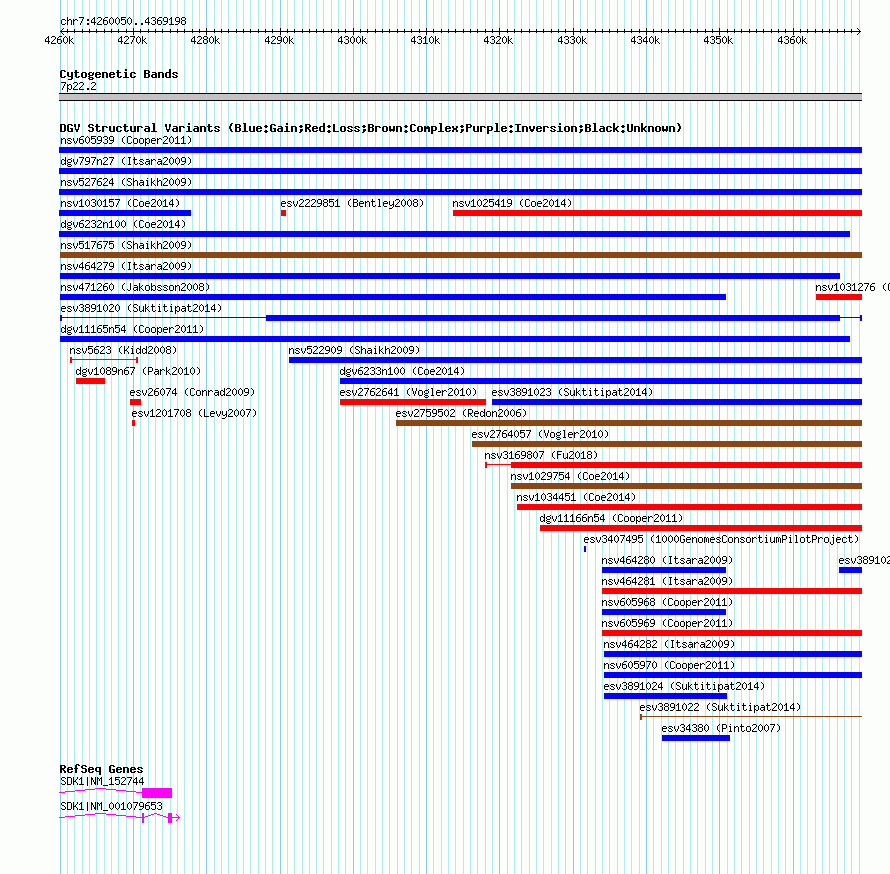Click the nsv464281 (Itsara2009) label
Image resolution: width=890 pixels, height=874 pixels.
667,581
